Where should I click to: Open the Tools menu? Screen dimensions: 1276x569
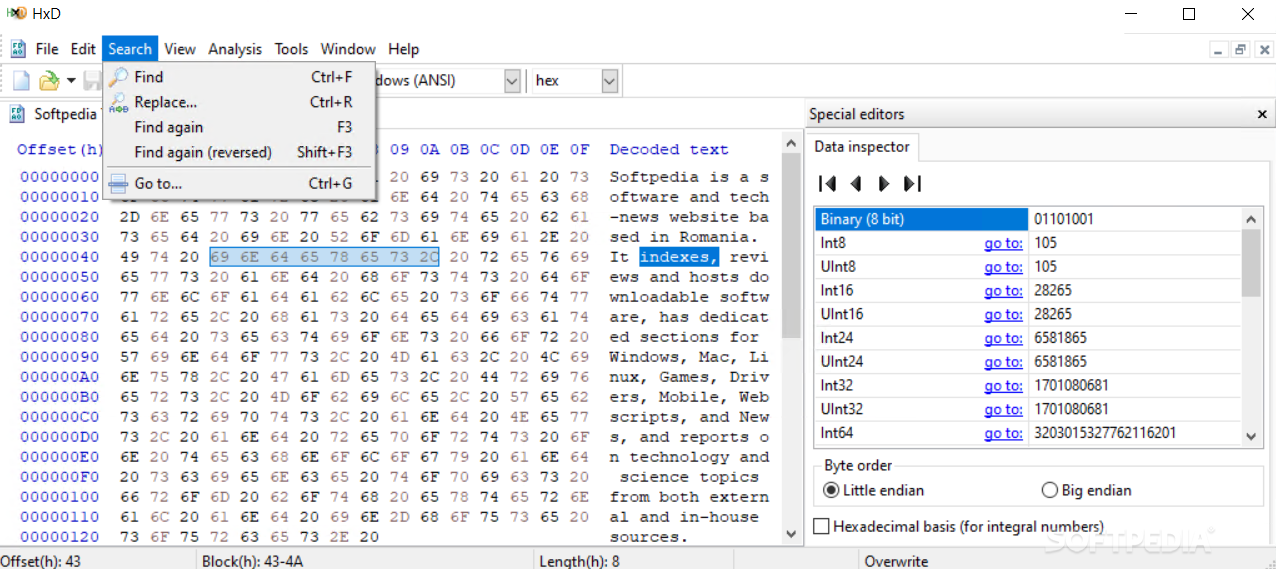[x=292, y=49]
